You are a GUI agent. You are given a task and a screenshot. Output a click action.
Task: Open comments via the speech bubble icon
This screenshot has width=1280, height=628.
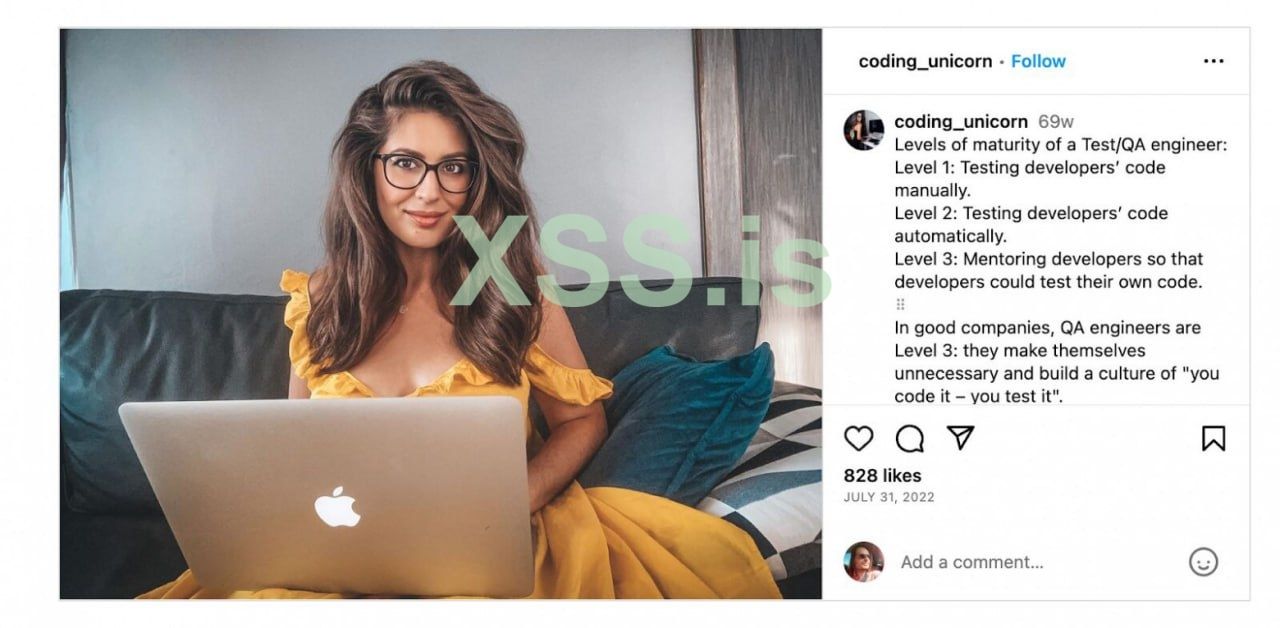tap(909, 438)
